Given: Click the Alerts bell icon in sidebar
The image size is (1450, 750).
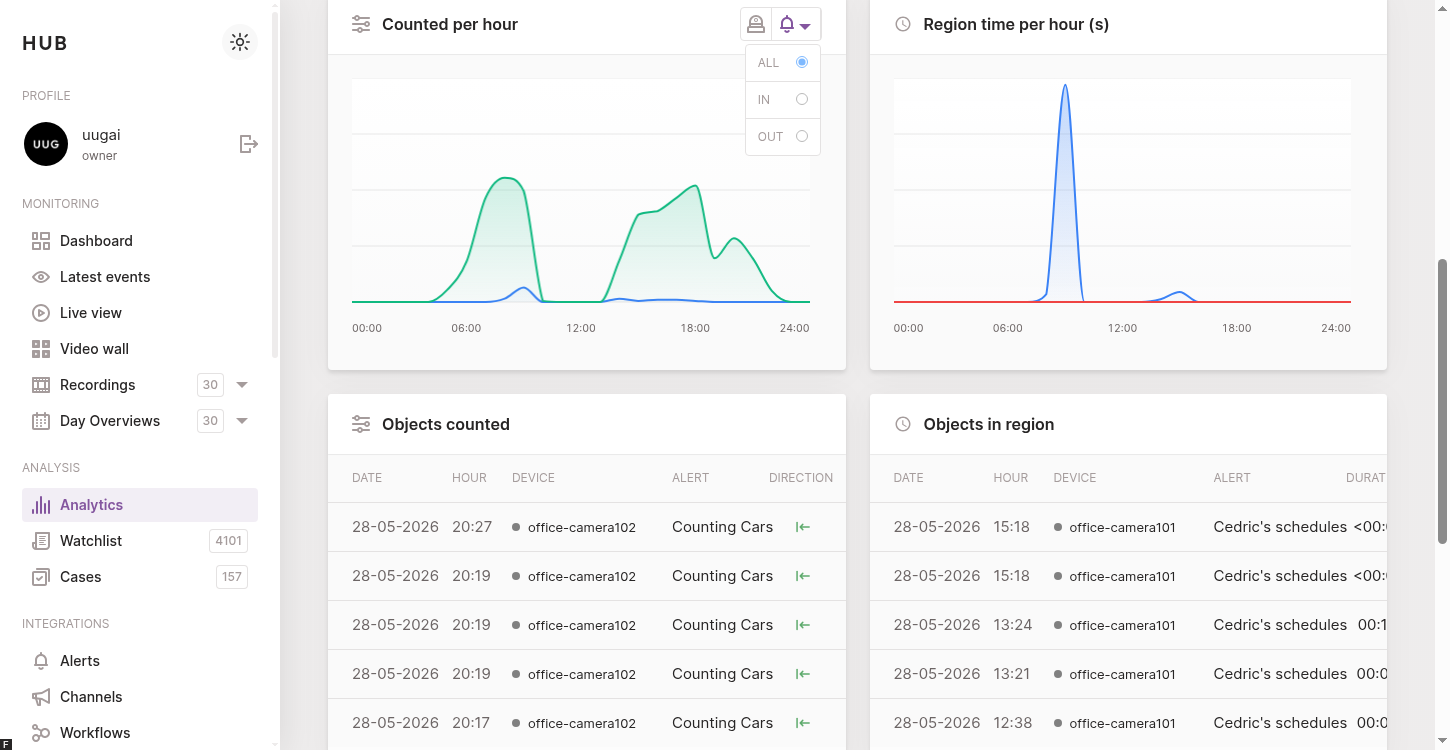Looking at the screenshot, I should click(x=41, y=661).
